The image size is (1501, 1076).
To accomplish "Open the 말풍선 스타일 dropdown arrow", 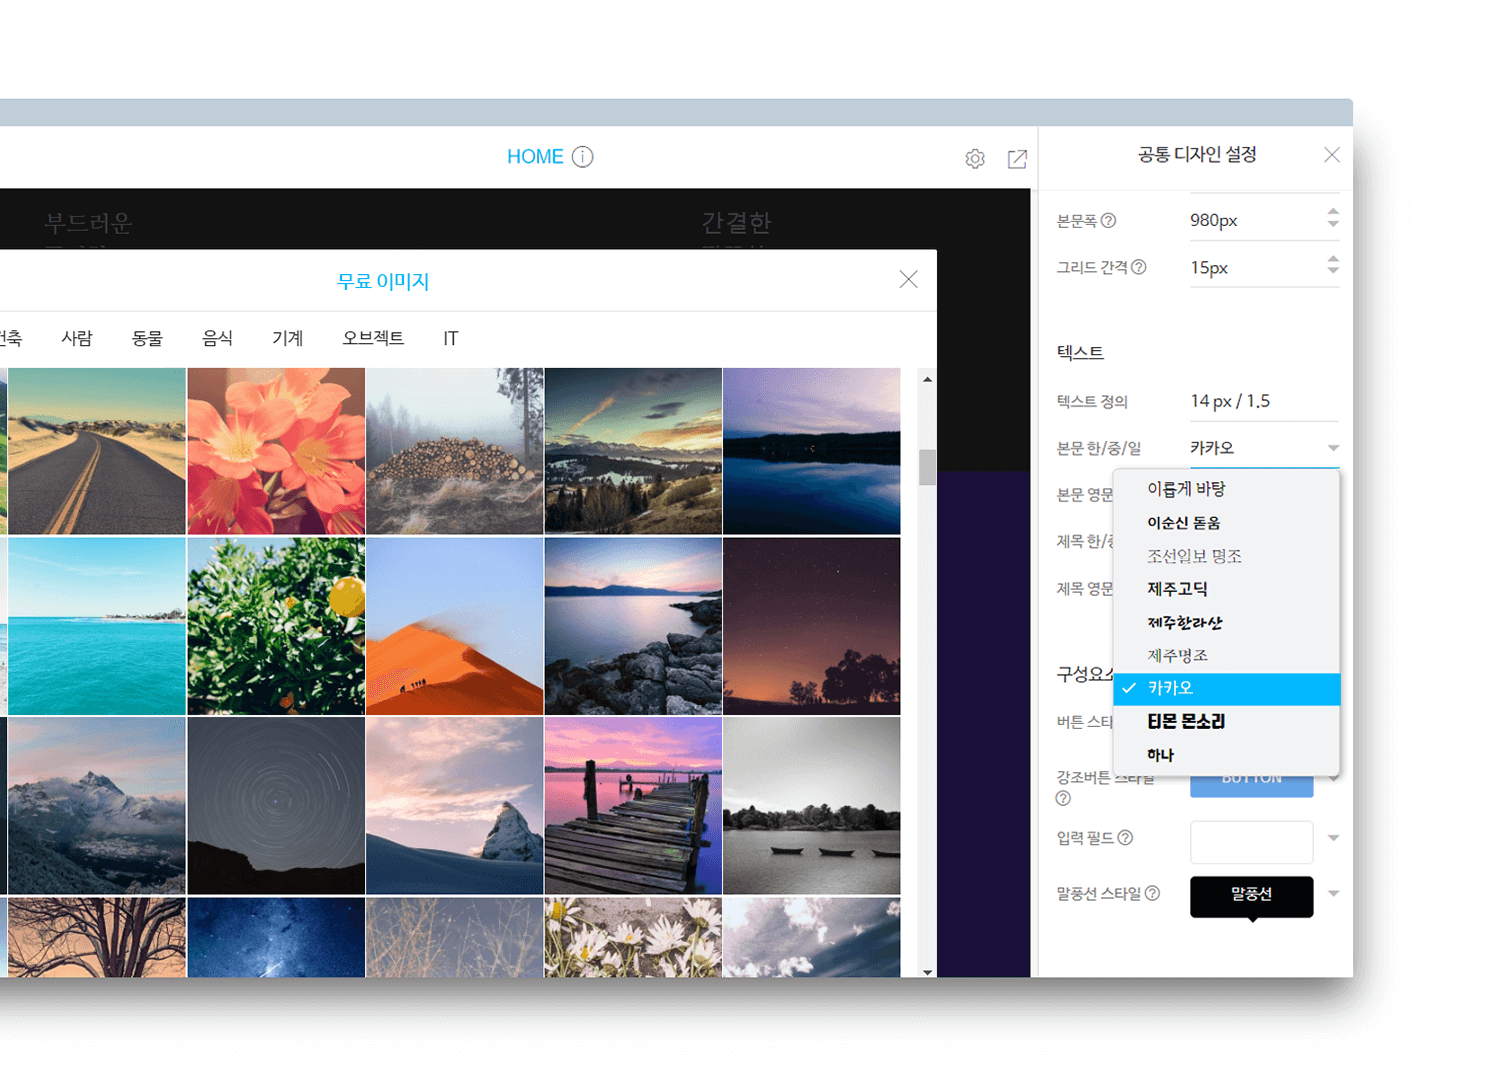I will coord(1333,894).
